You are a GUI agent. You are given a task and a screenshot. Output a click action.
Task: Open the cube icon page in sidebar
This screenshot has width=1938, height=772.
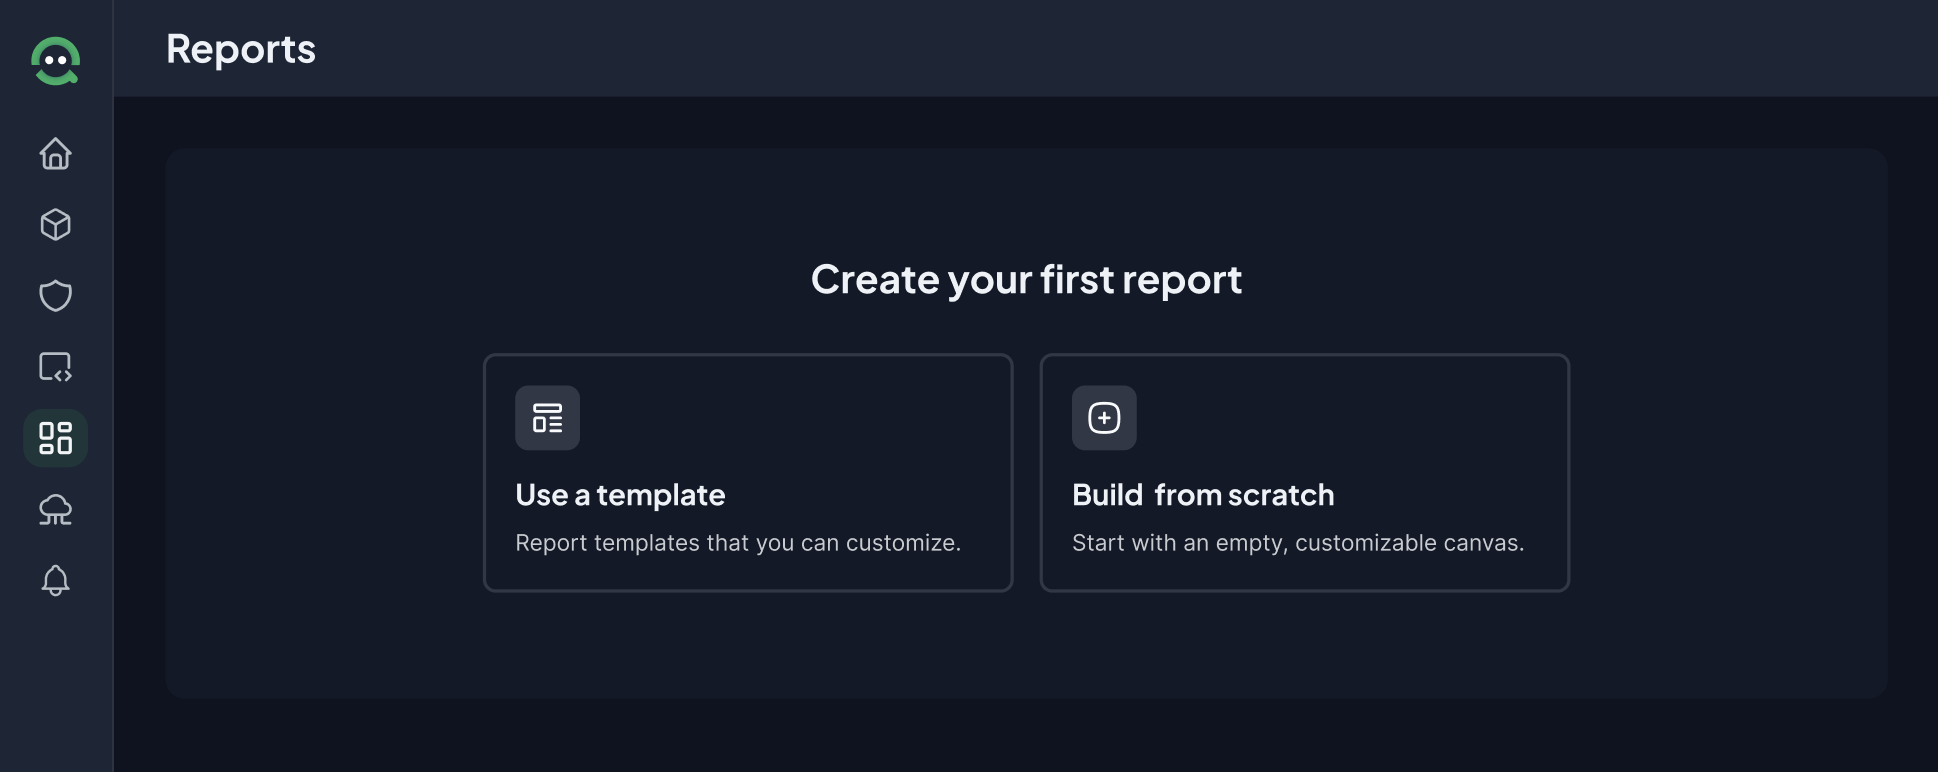pos(56,225)
